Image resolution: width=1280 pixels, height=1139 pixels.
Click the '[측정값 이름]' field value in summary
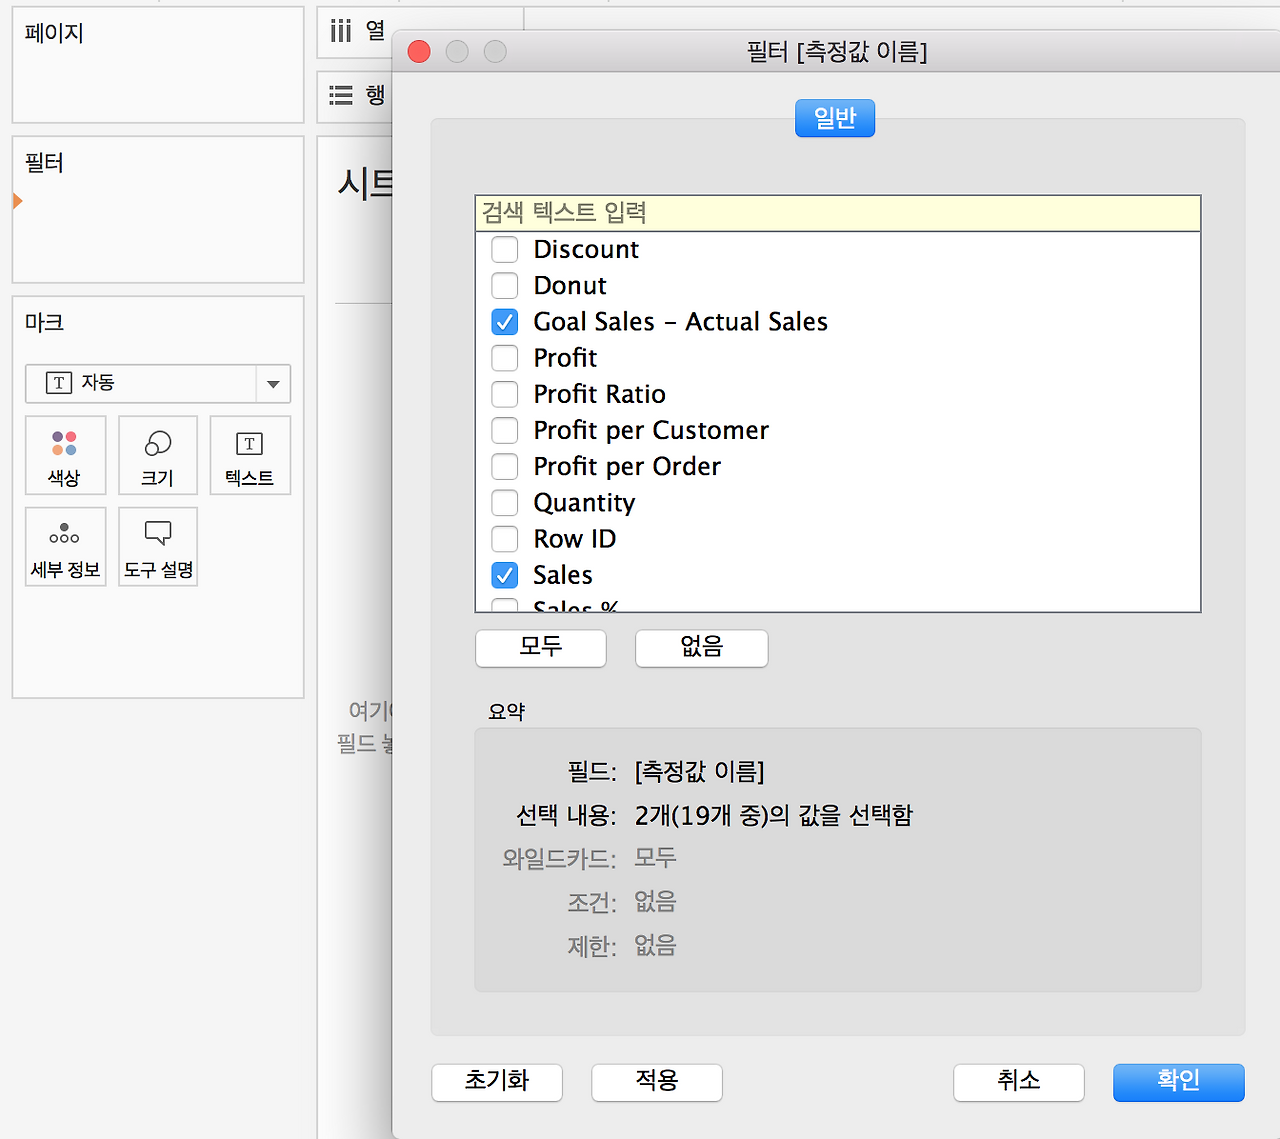click(700, 772)
